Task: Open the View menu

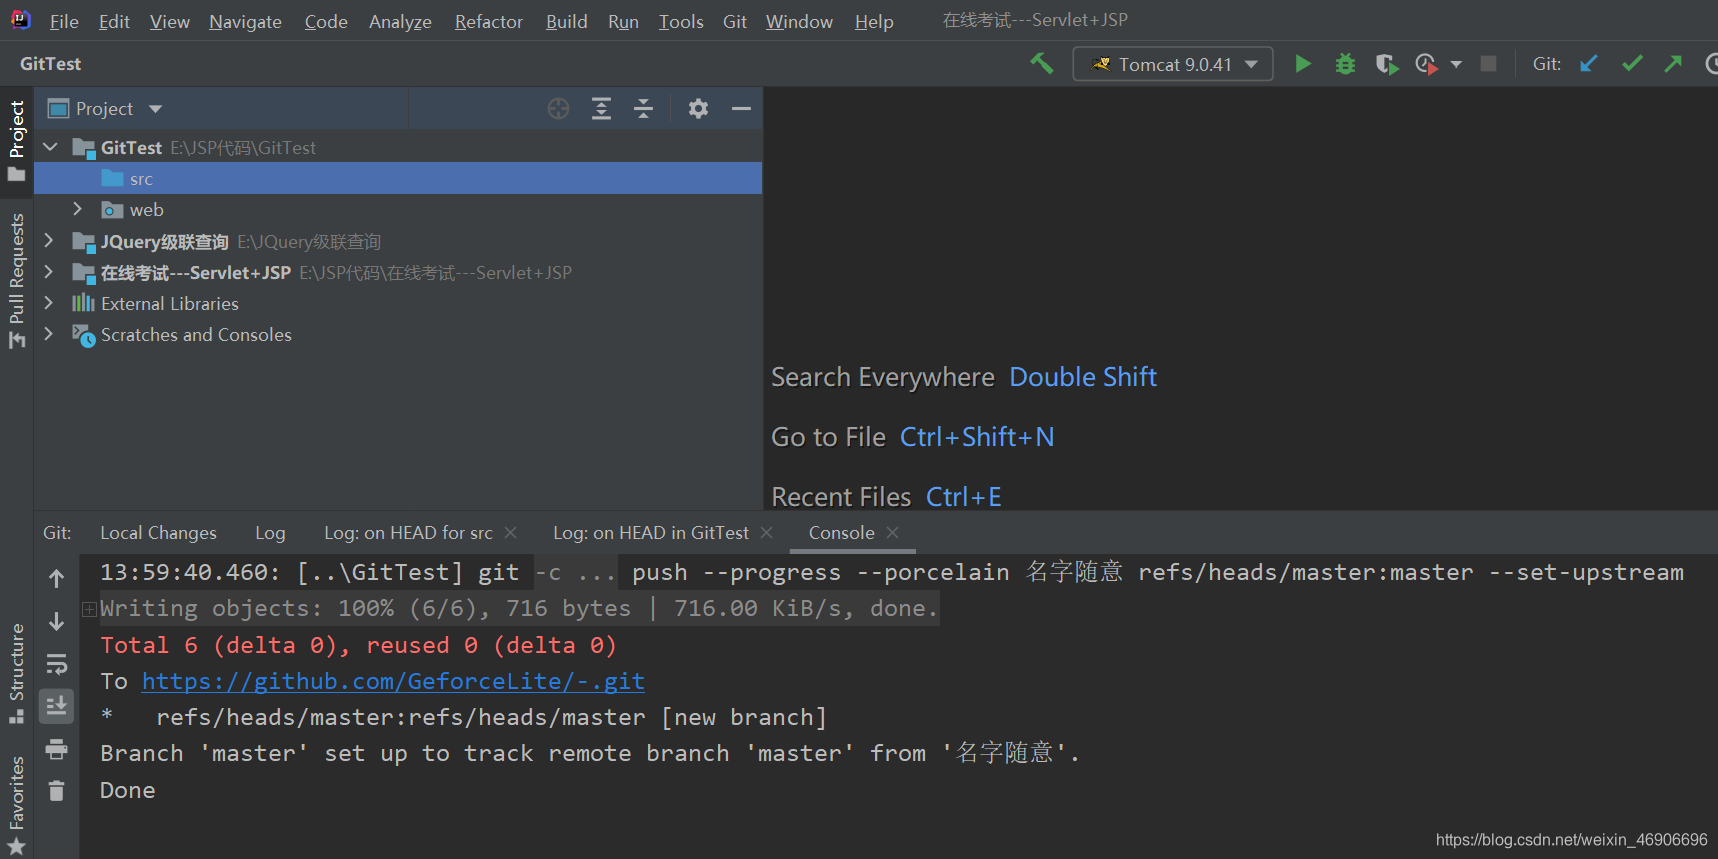Action: click(x=170, y=22)
